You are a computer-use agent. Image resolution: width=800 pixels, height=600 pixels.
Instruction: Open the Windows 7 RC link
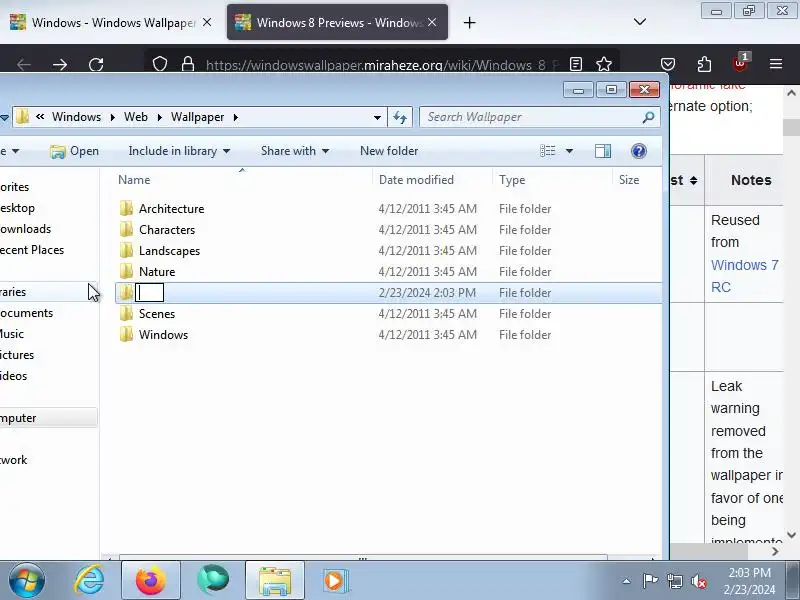point(744,276)
